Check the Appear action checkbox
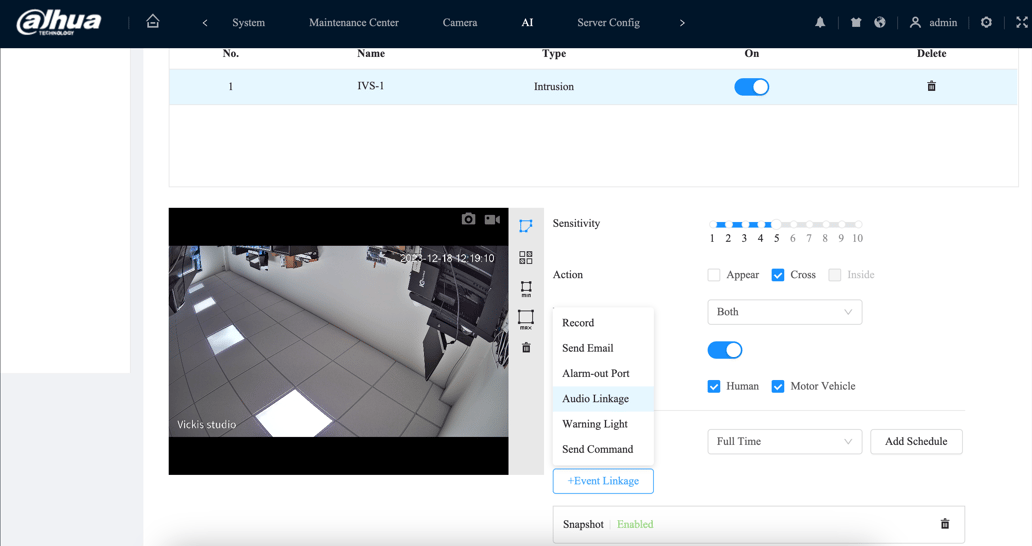The image size is (1032, 546). (714, 275)
